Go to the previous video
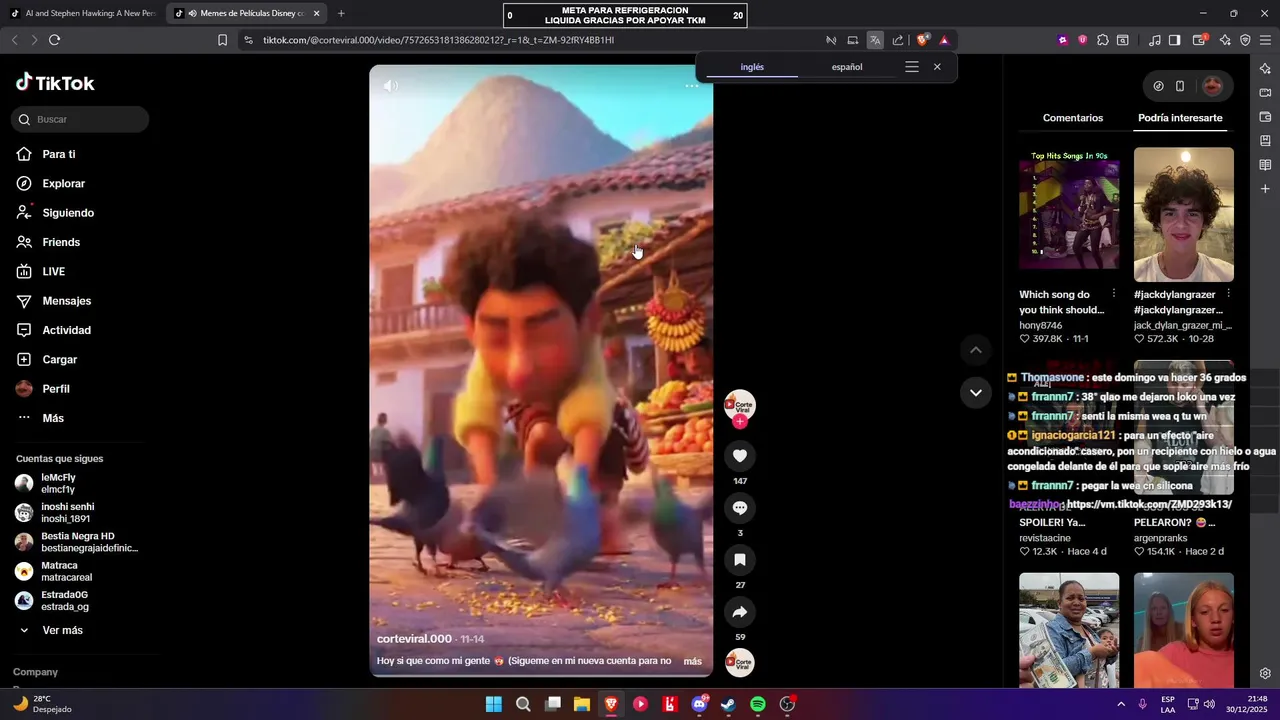Screen dimensions: 1280x720 tap(976, 350)
